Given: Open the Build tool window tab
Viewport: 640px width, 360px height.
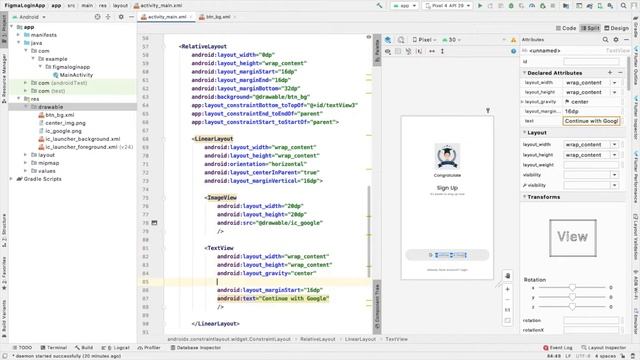Looking at the screenshot, I should coord(84,347).
